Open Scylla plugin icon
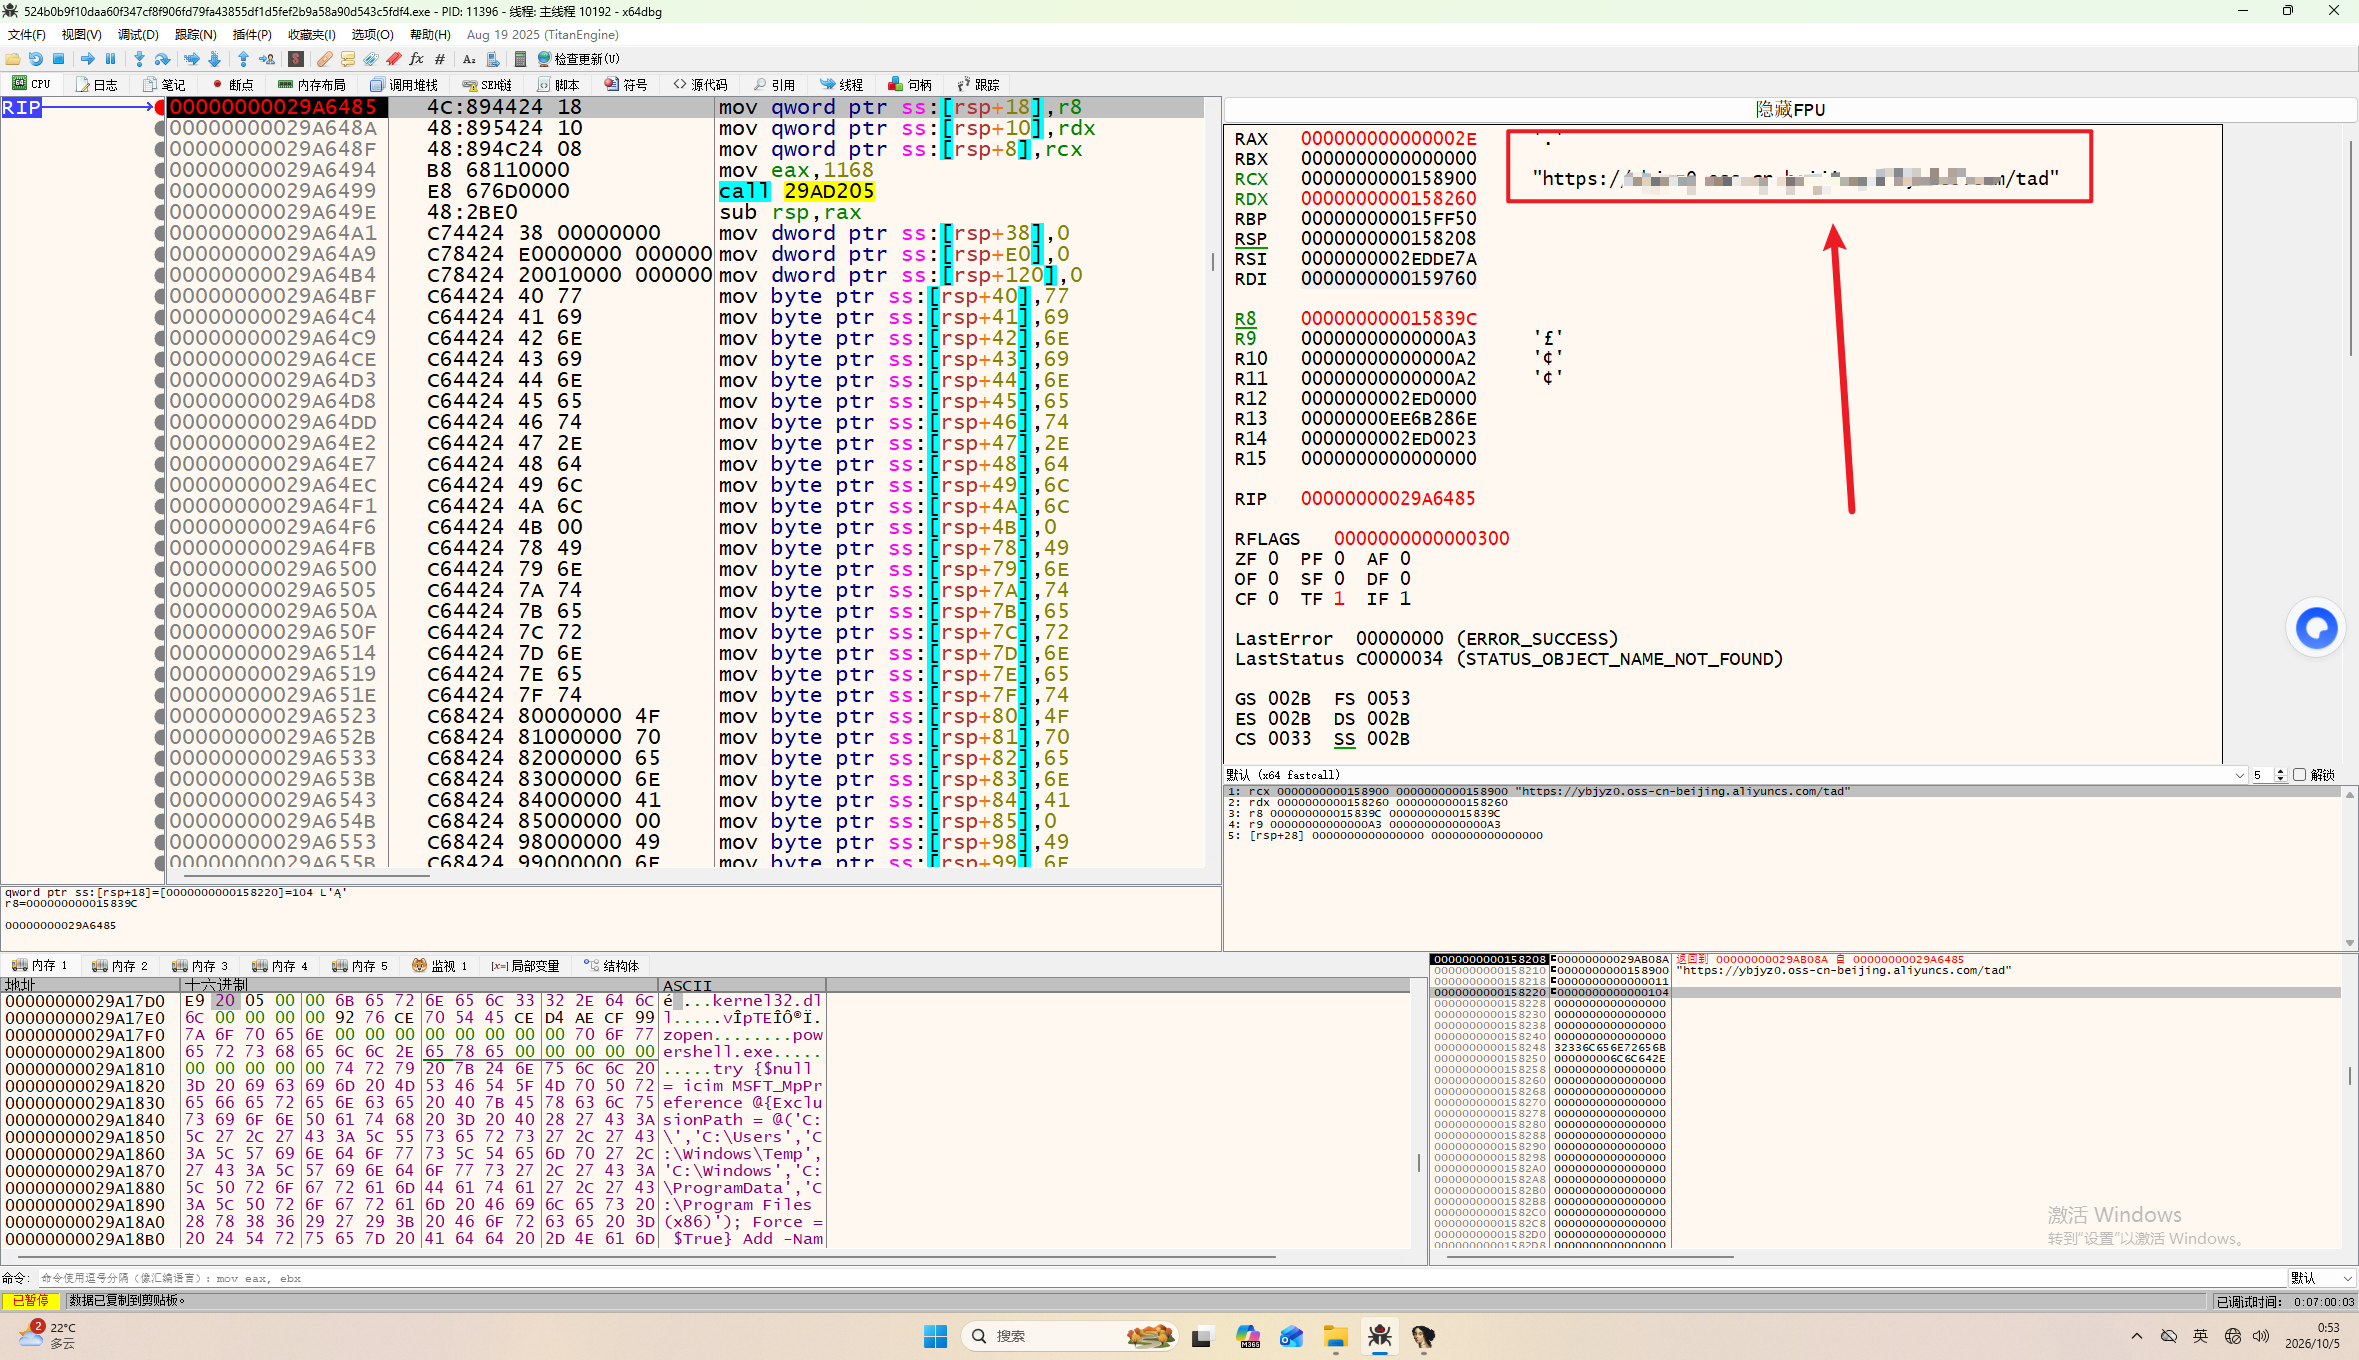Screen dimensions: 2359x1360 click(296, 59)
